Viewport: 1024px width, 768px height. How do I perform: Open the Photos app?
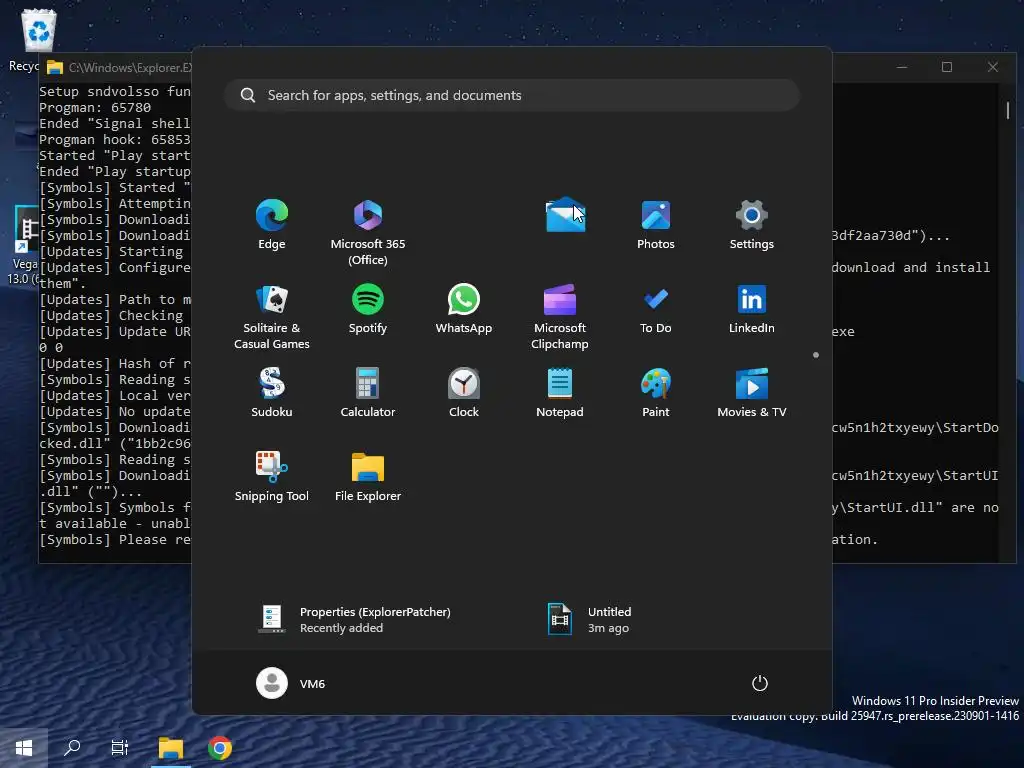point(656,225)
